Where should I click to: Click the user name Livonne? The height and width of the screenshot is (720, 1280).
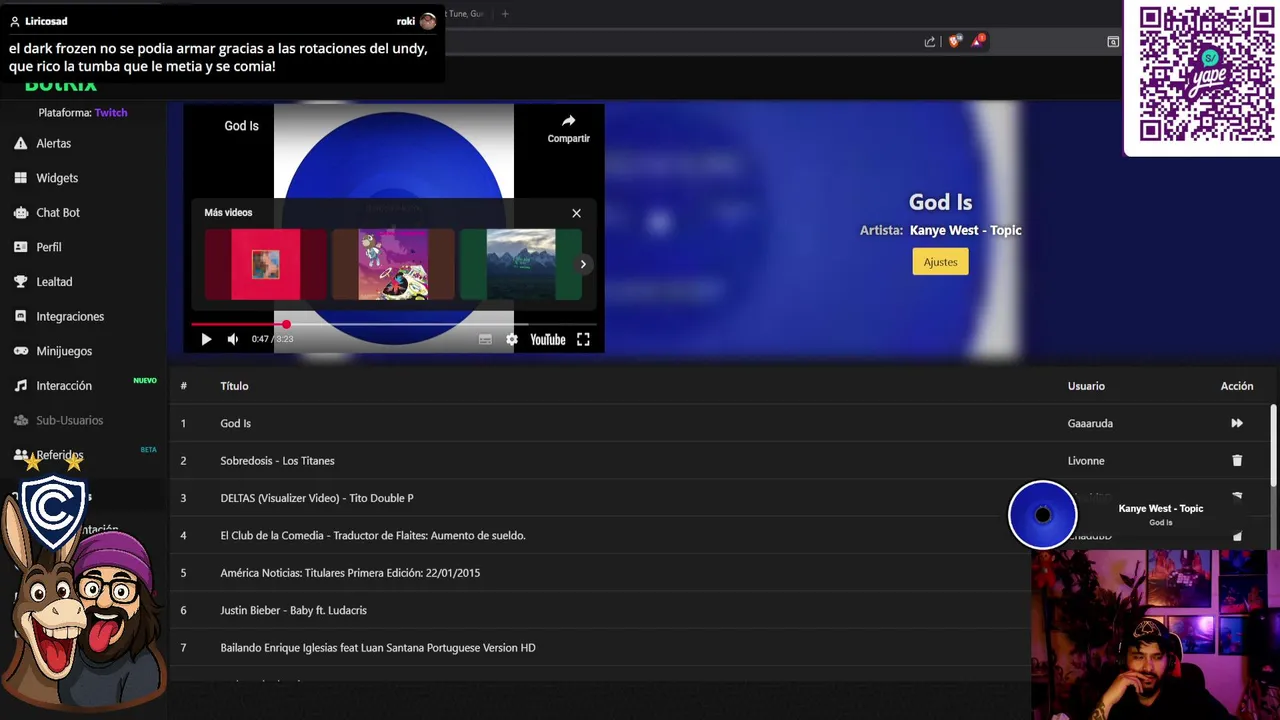click(x=1086, y=461)
